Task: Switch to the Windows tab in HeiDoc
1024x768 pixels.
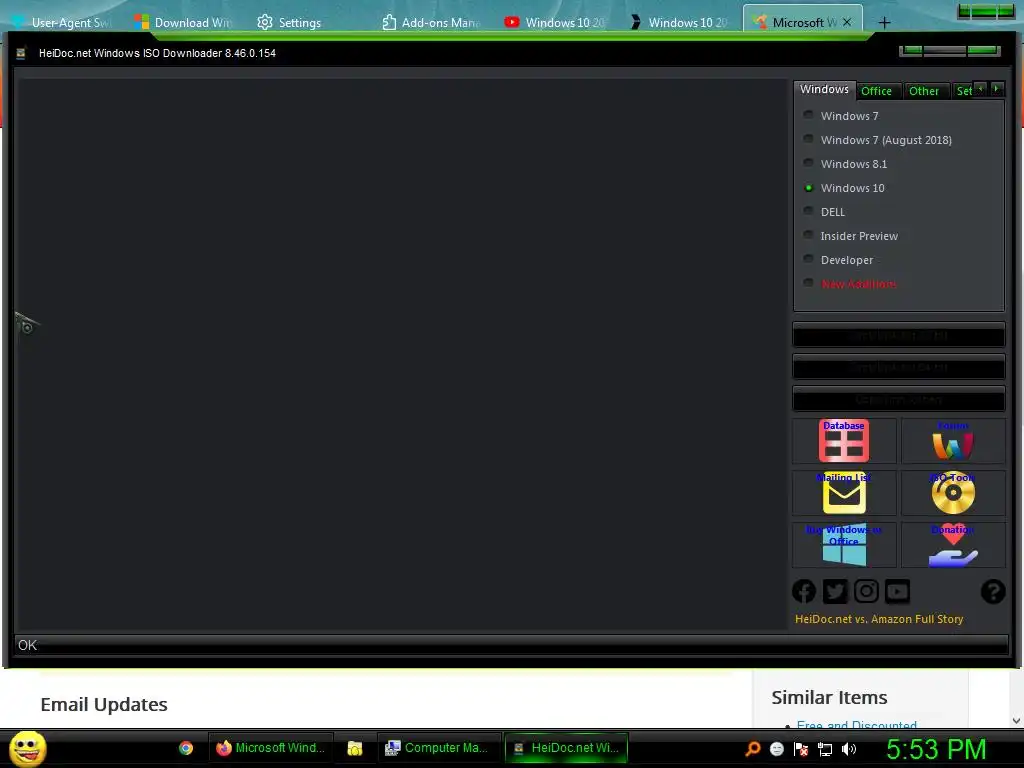Action: (x=824, y=89)
